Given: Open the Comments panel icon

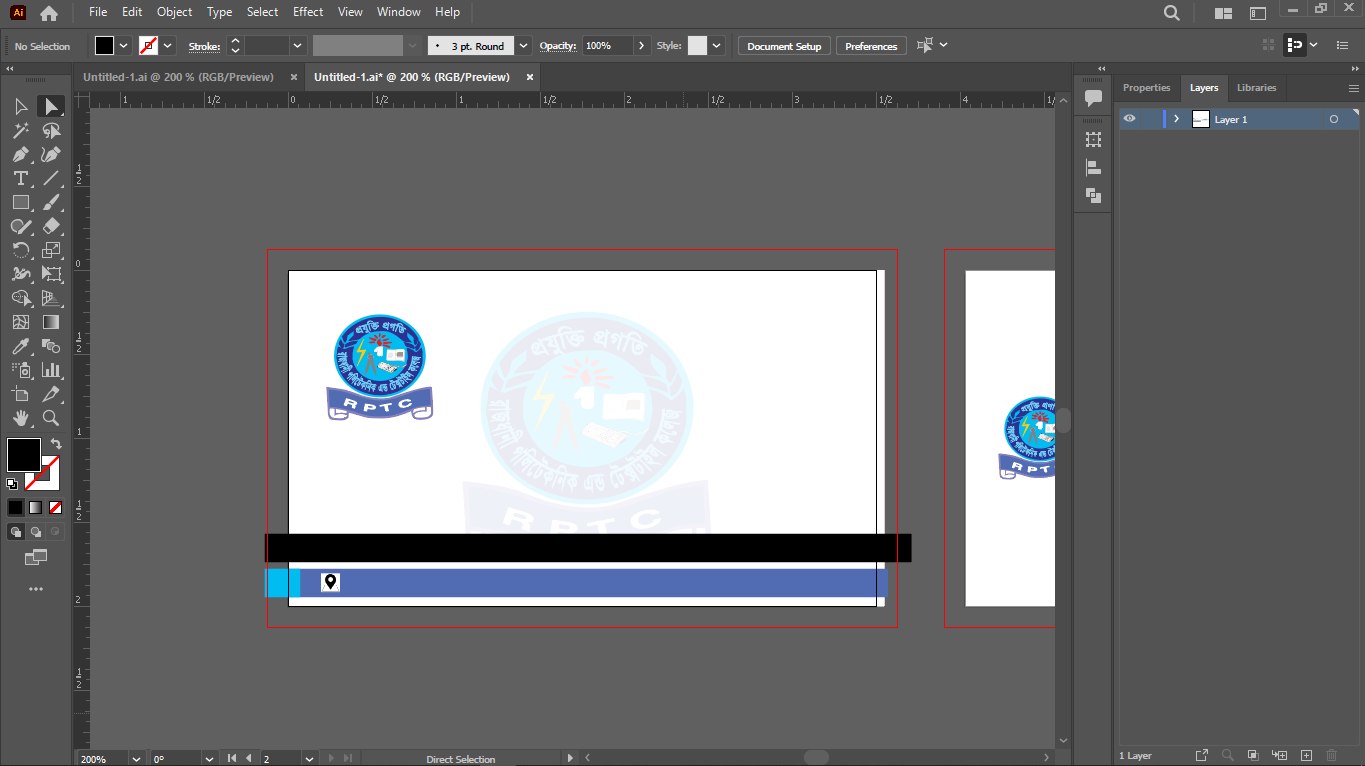Looking at the screenshot, I should point(1093,98).
